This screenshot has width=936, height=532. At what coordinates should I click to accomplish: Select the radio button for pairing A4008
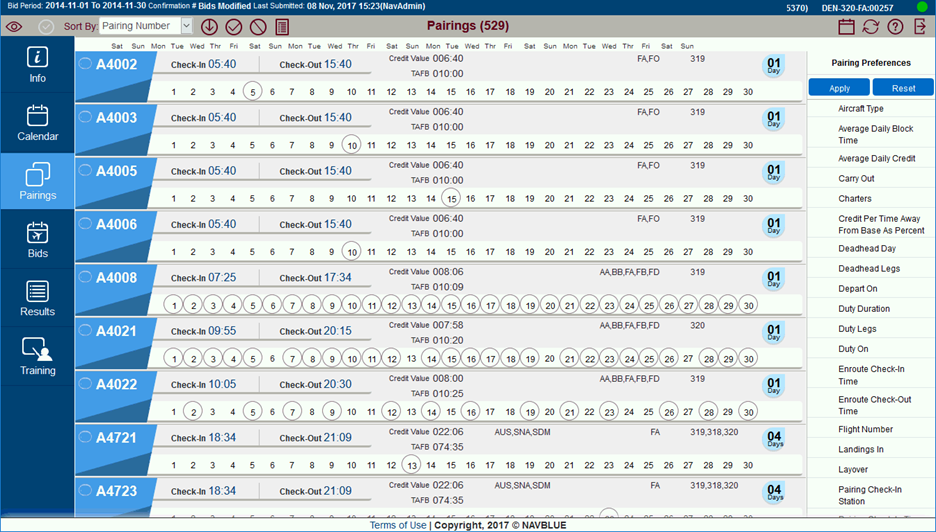[85, 276]
